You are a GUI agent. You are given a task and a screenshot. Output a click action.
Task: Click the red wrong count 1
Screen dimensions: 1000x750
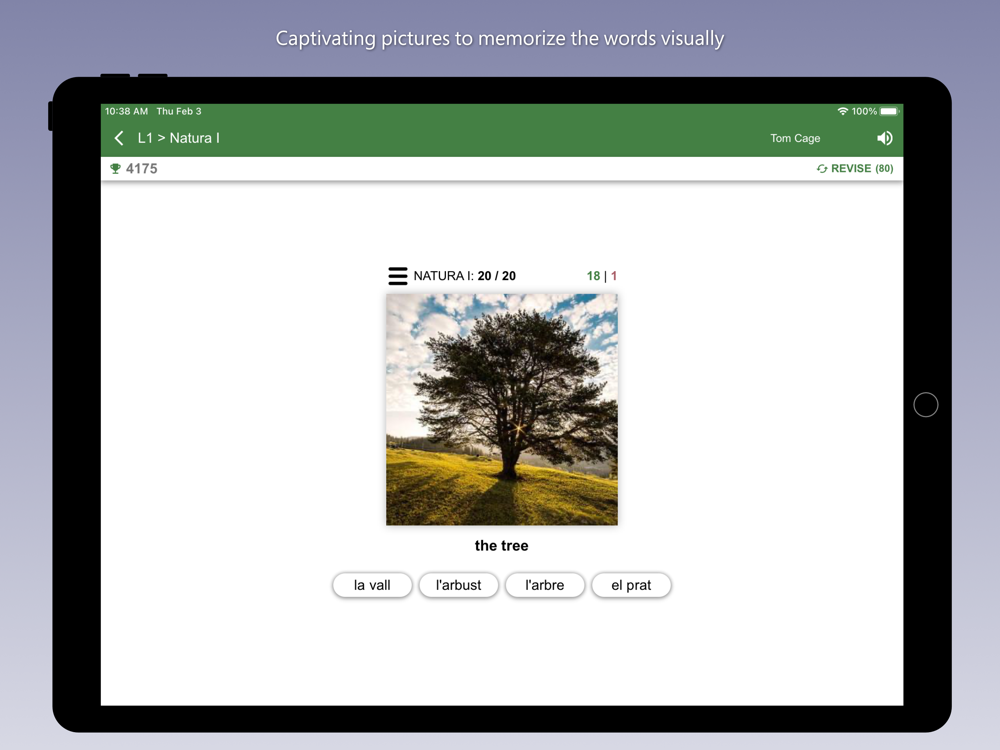coord(614,276)
